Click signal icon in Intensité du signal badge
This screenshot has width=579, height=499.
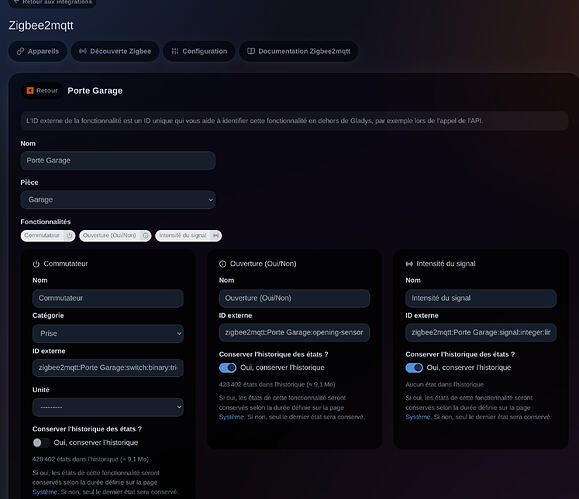tap(216, 236)
